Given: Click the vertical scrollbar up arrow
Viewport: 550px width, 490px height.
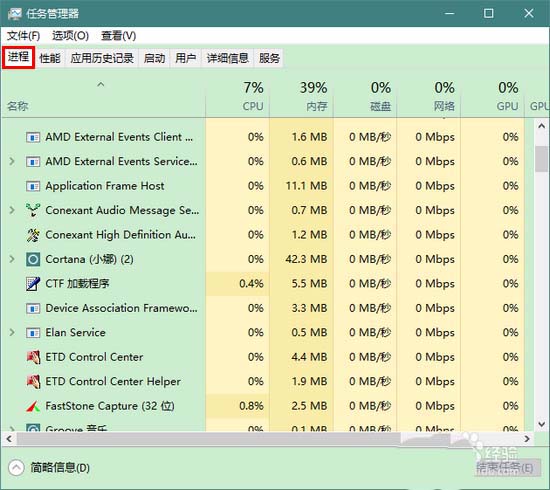Looking at the screenshot, I should point(542,126).
